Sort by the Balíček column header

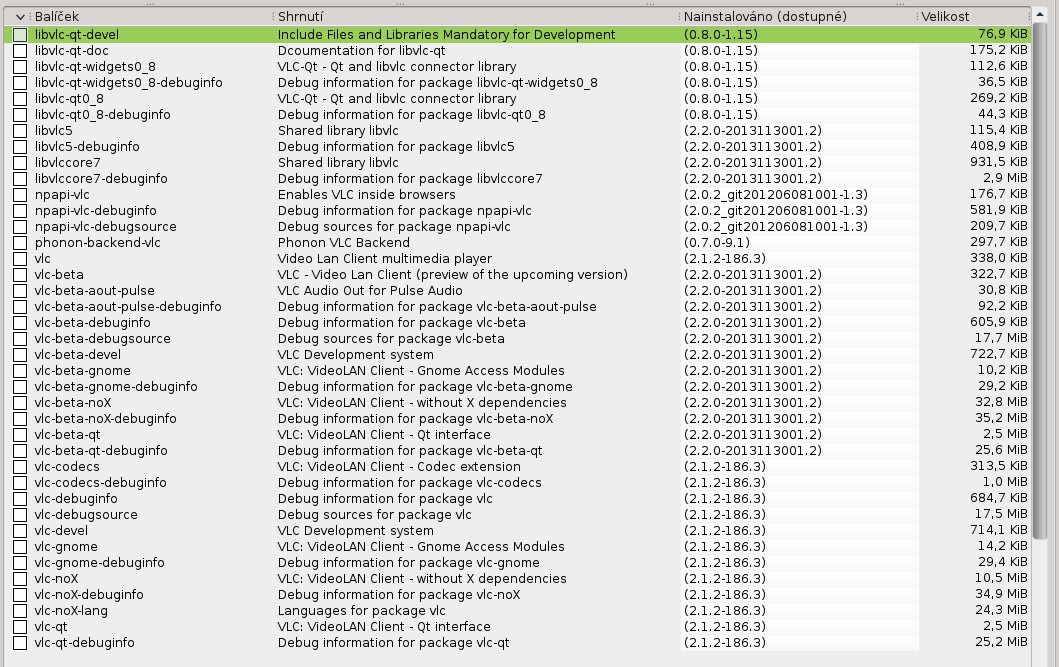coord(57,17)
